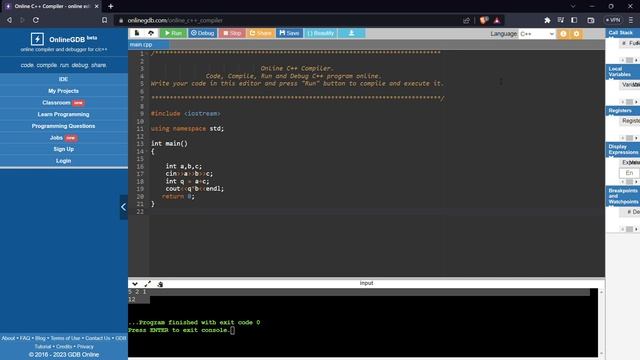This screenshot has height=360, width=640.
Task: Open the Credits footer link
Action: coord(64,347)
